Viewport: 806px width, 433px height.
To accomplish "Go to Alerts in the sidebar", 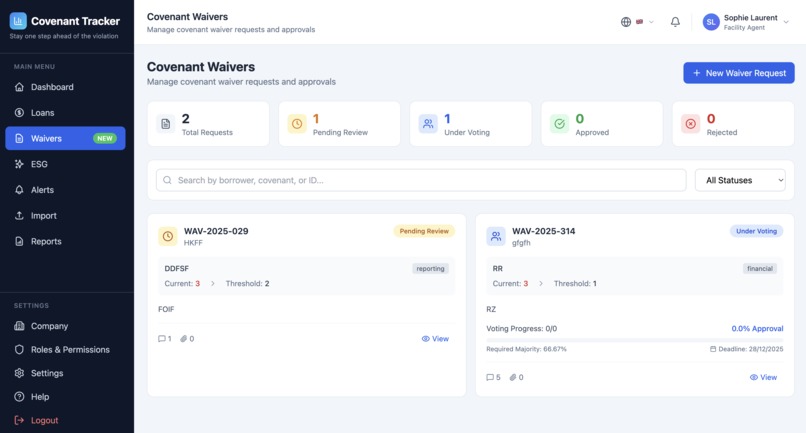I will point(65,190).
